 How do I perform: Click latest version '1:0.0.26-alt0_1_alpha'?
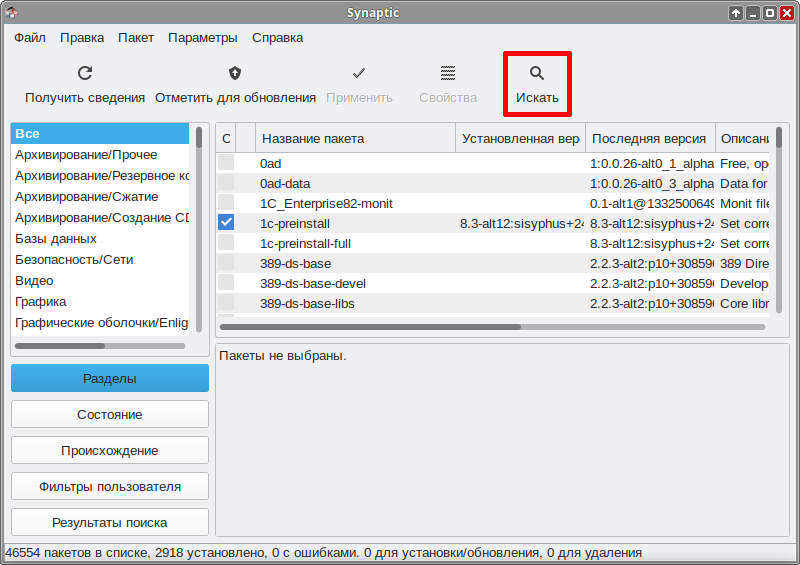pos(652,163)
